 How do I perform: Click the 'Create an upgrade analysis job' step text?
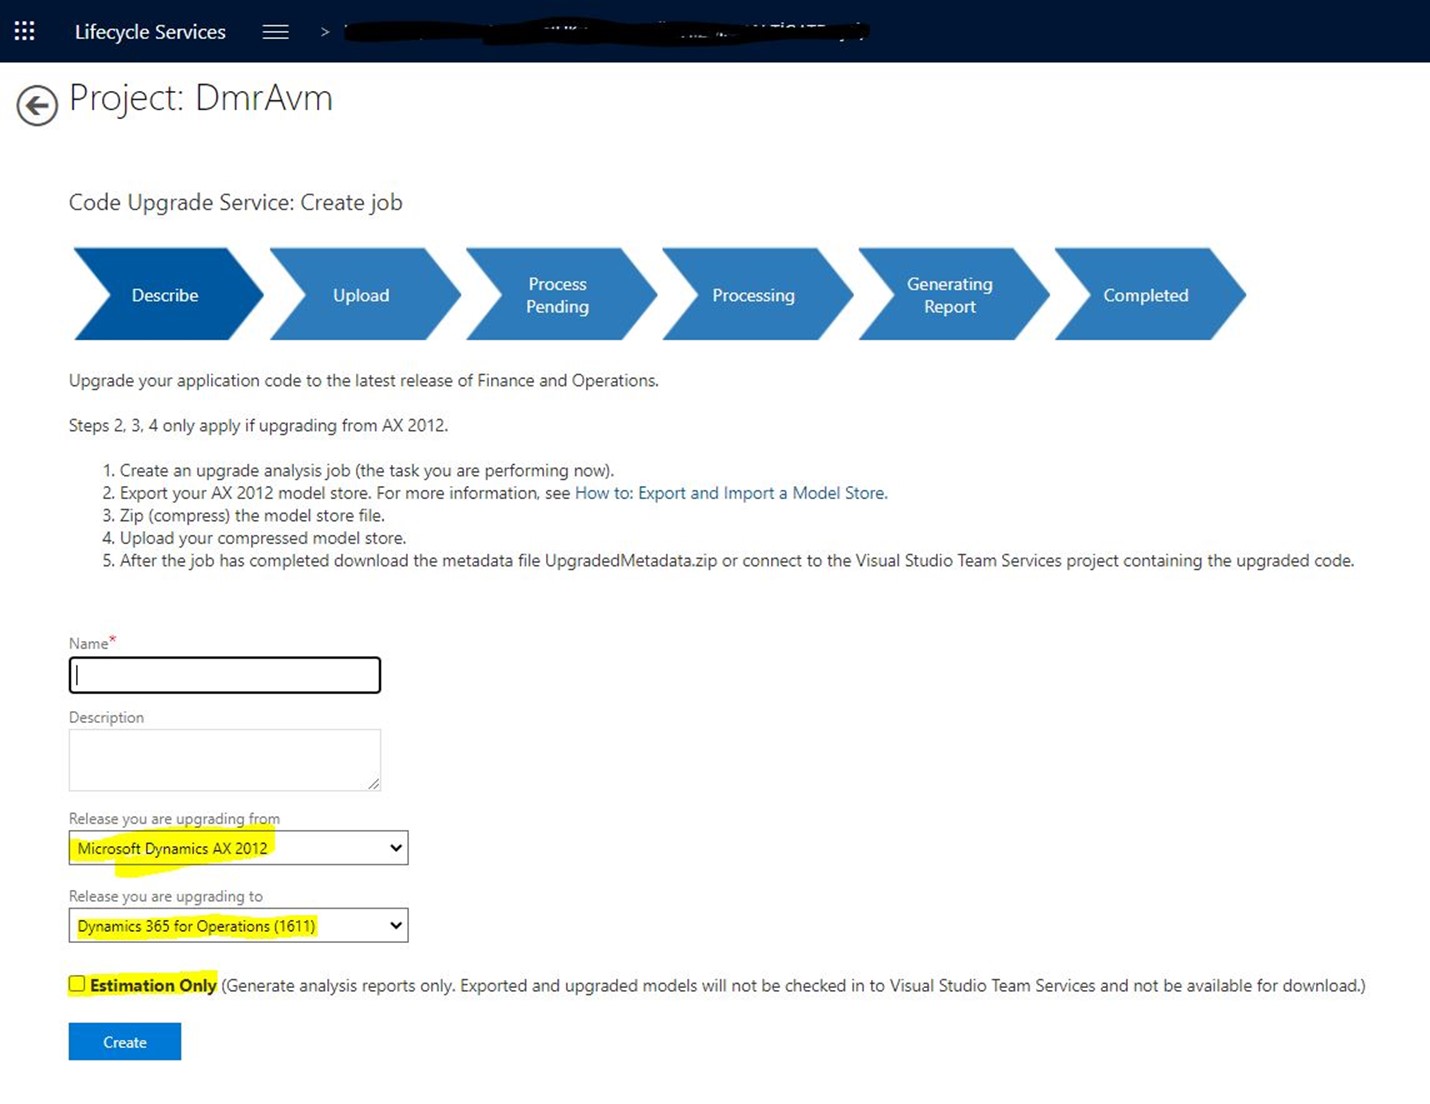tap(367, 471)
